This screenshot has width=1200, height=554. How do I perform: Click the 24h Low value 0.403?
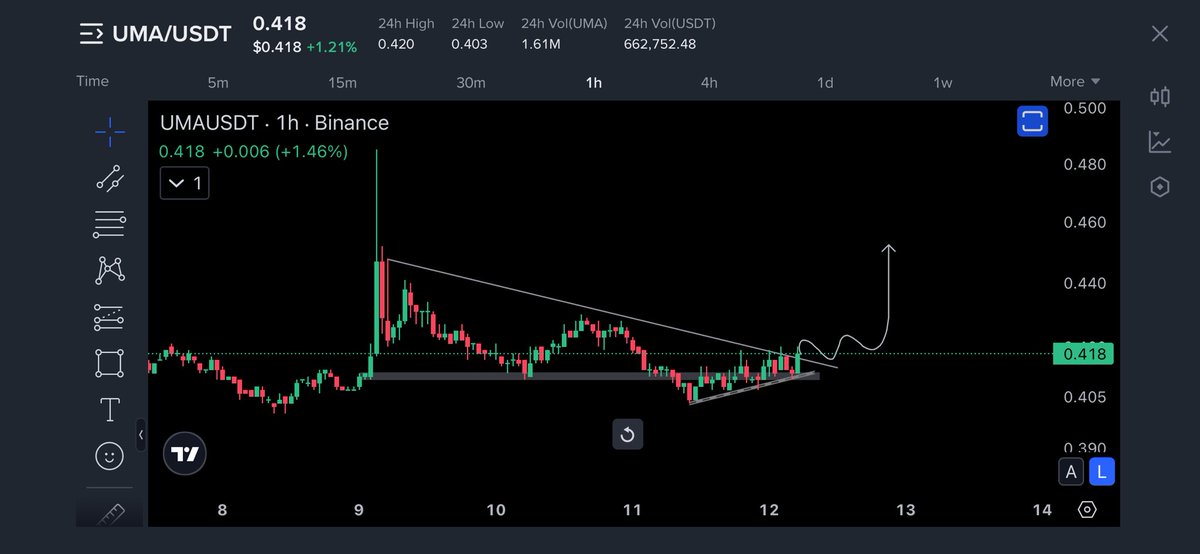470,44
